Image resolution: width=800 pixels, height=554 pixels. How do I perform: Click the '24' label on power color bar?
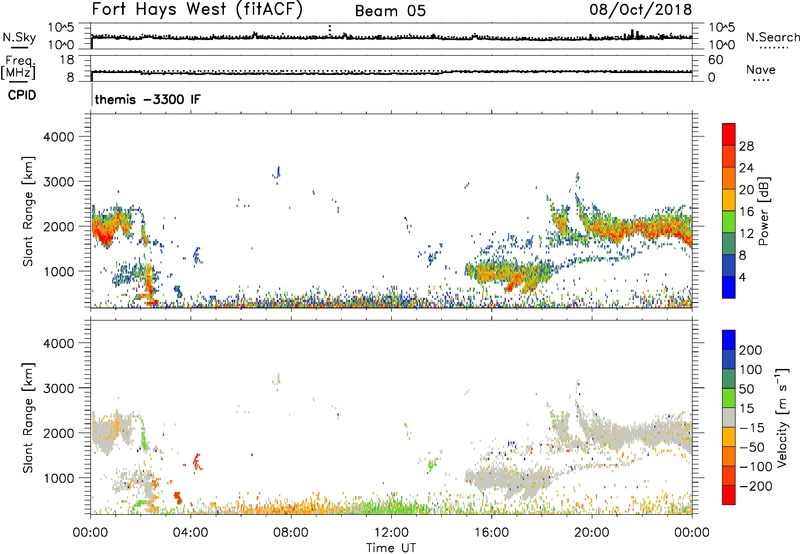coord(746,168)
